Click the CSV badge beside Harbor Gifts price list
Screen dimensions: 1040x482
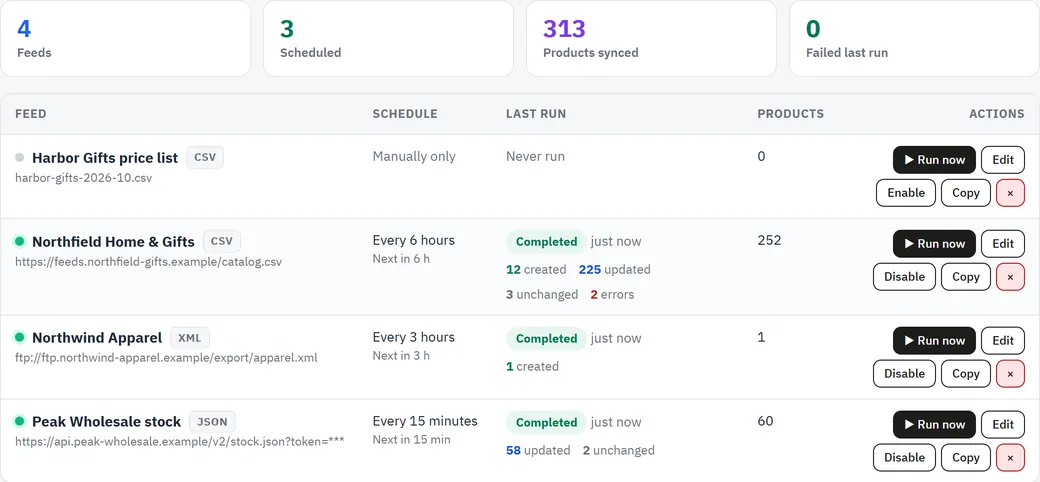205,158
